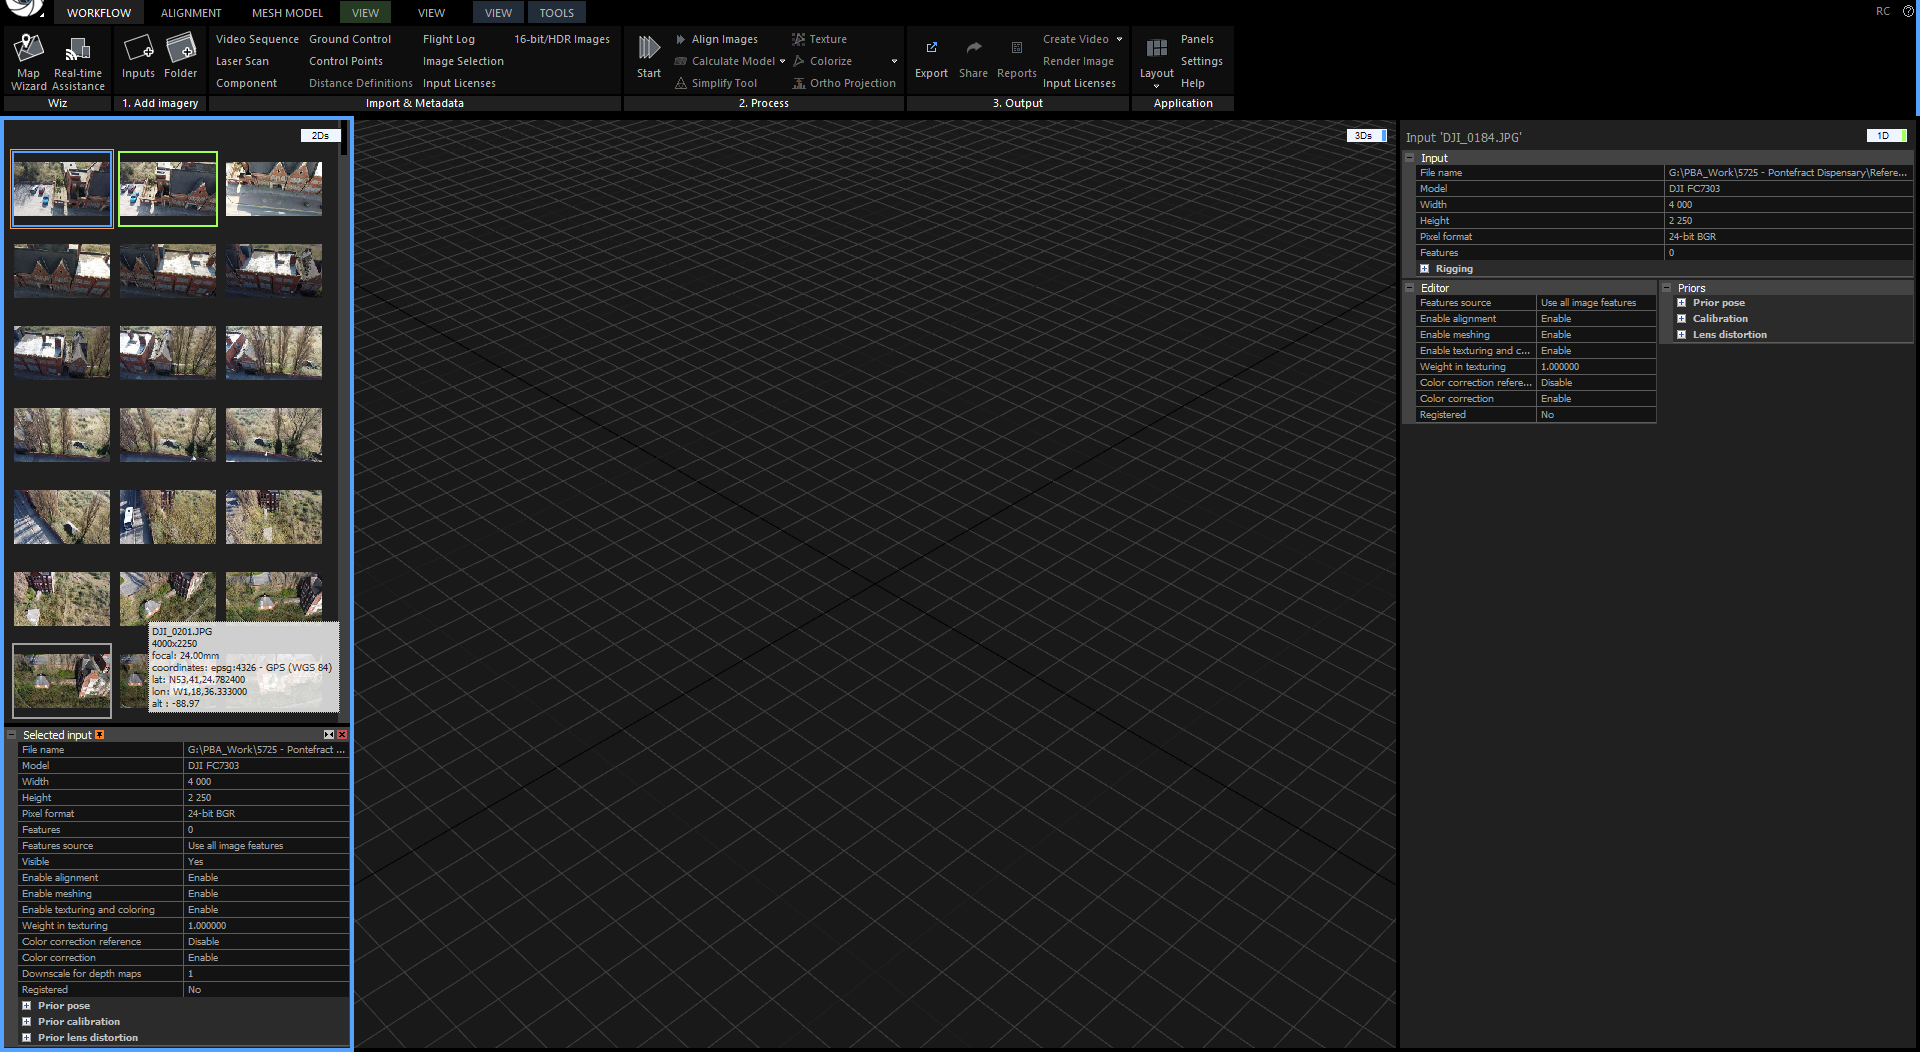Toggle Enable meshing value in Editor section
Viewport: 1920px width, 1052px height.
point(1596,335)
